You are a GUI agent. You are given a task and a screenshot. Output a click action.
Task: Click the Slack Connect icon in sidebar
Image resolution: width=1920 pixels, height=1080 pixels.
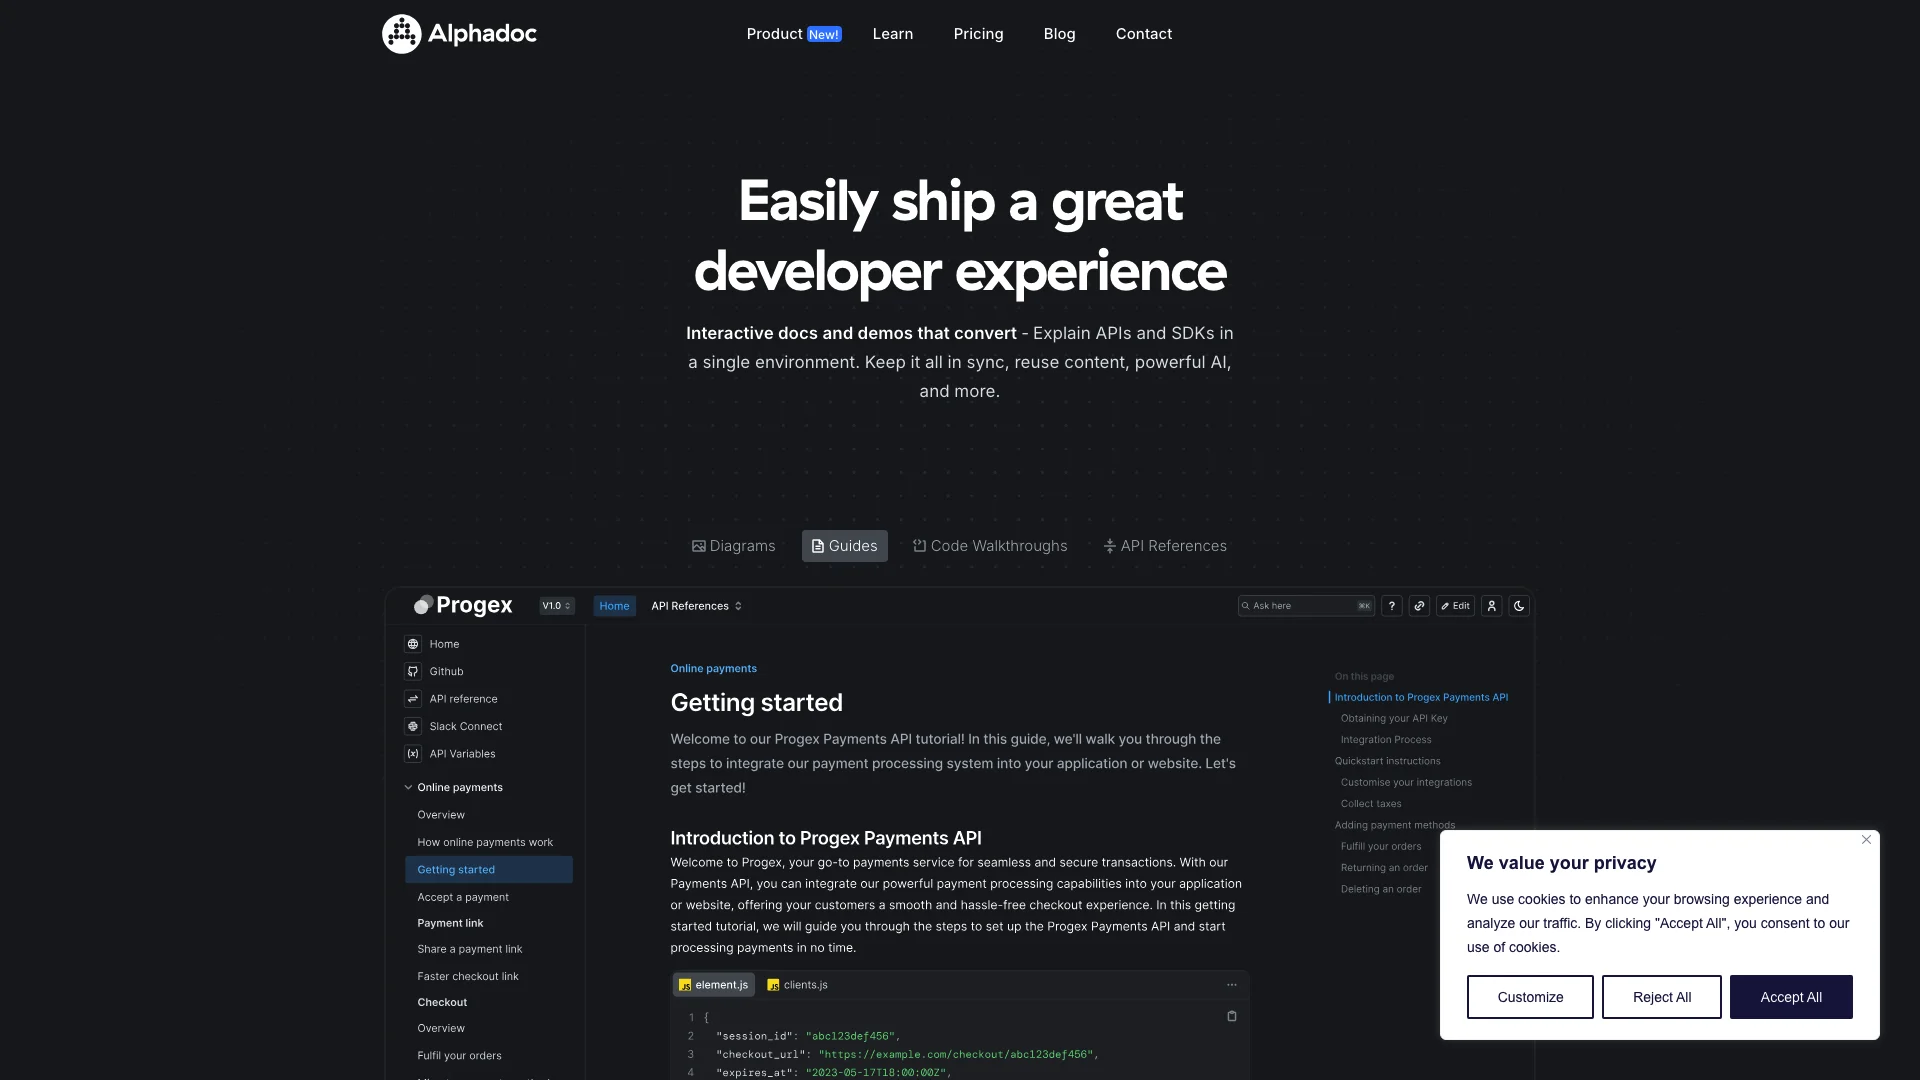411,725
